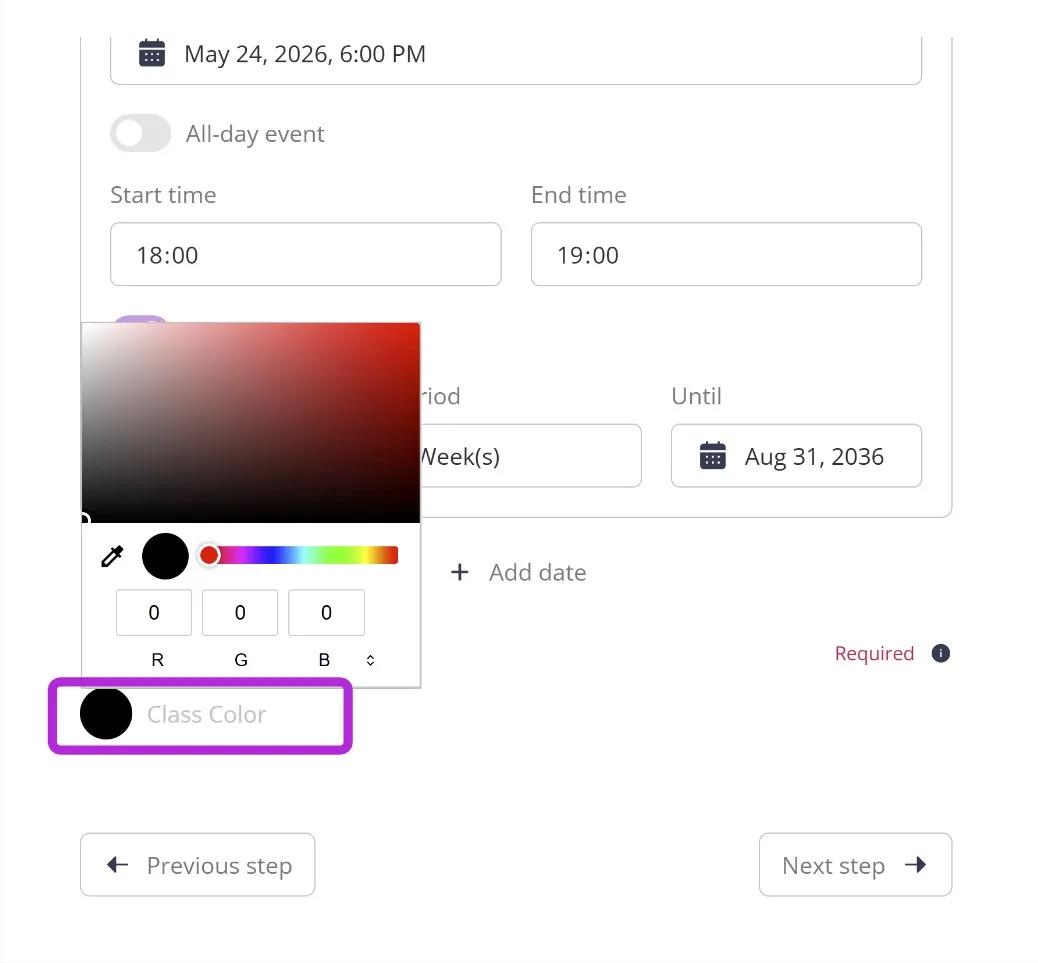This screenshot has width=1038, height=963.
Task: Click inside the red saturation gradient area
Action: pyautogui.click(x=251, y=423)
